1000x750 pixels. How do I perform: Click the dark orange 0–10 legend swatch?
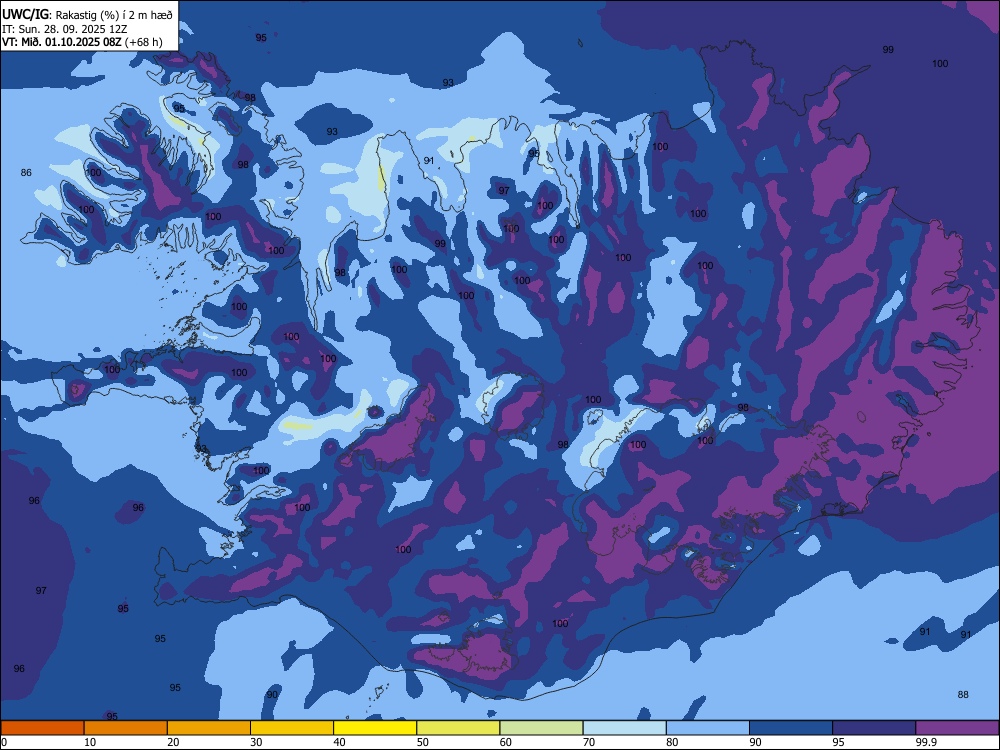click(42, 728)
